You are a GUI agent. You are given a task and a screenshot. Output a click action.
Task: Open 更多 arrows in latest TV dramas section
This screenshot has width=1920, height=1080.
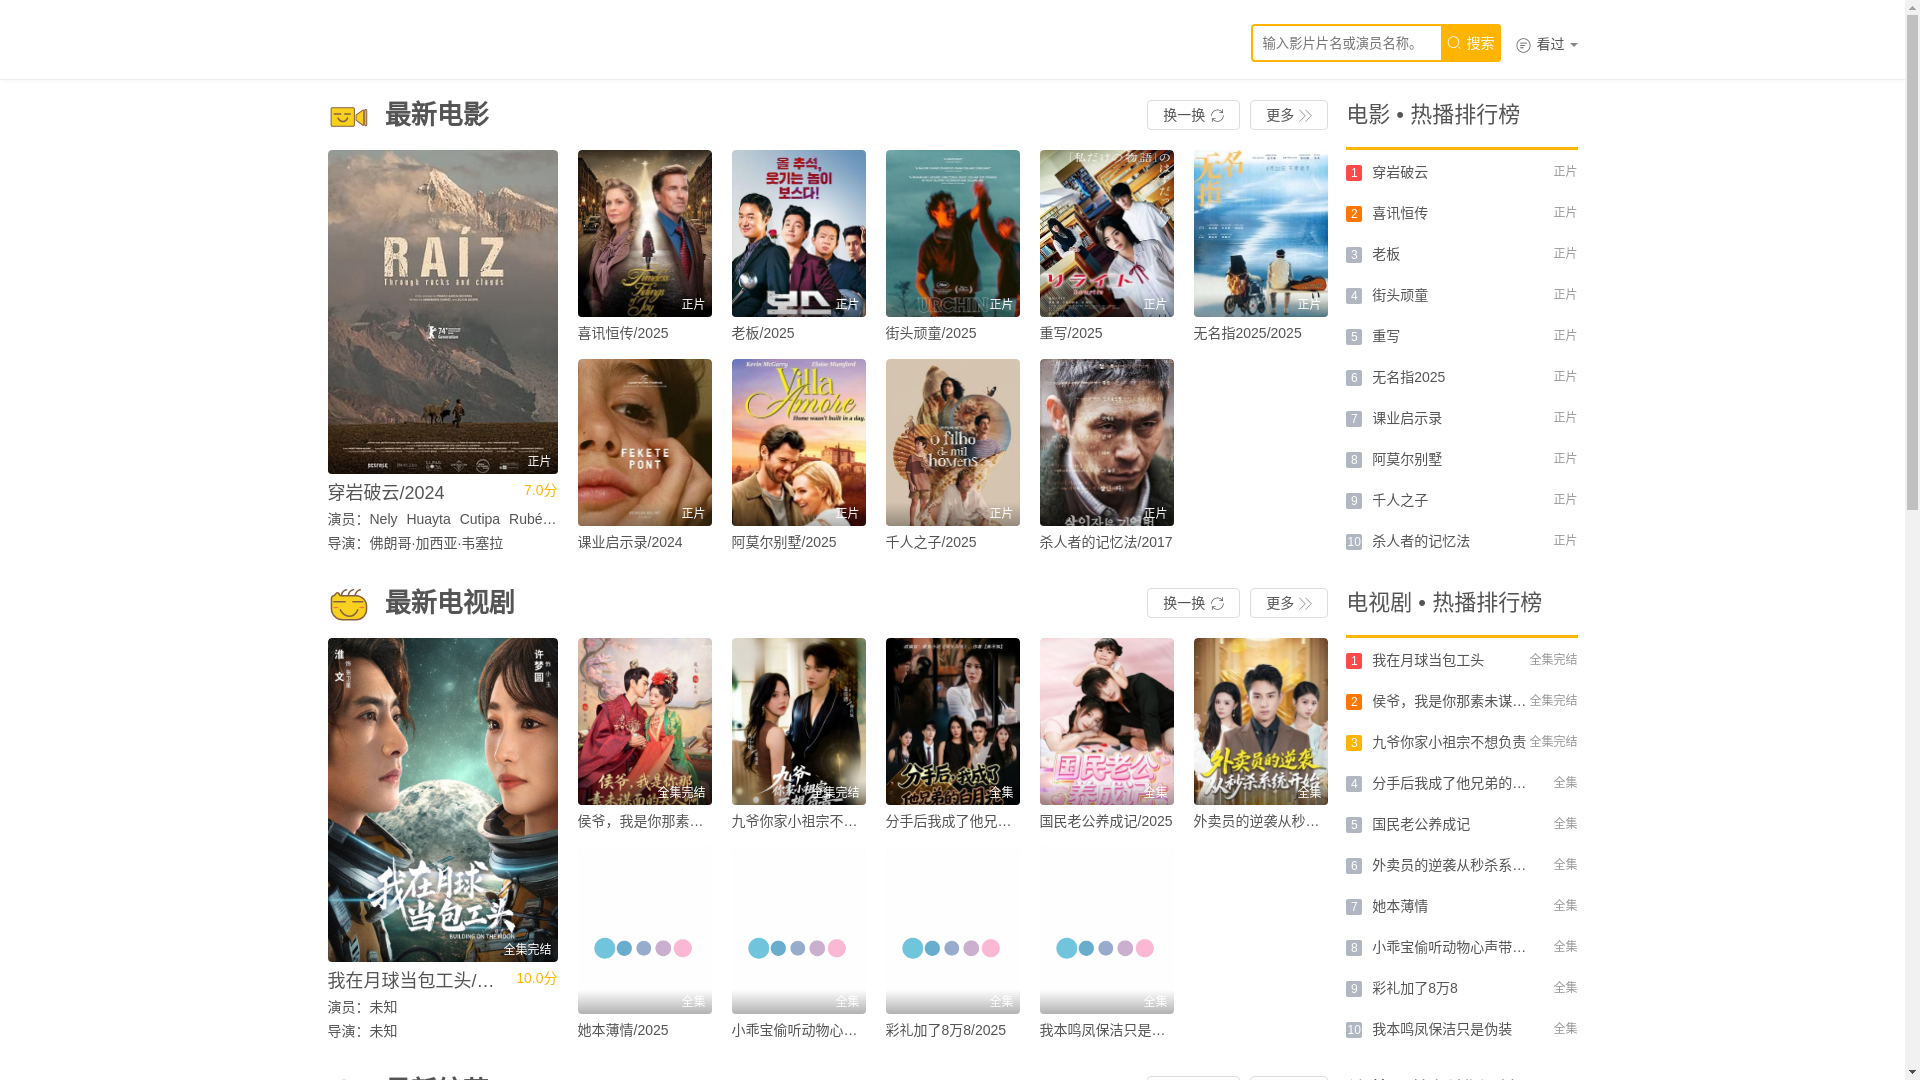(x=1288, y=603)
